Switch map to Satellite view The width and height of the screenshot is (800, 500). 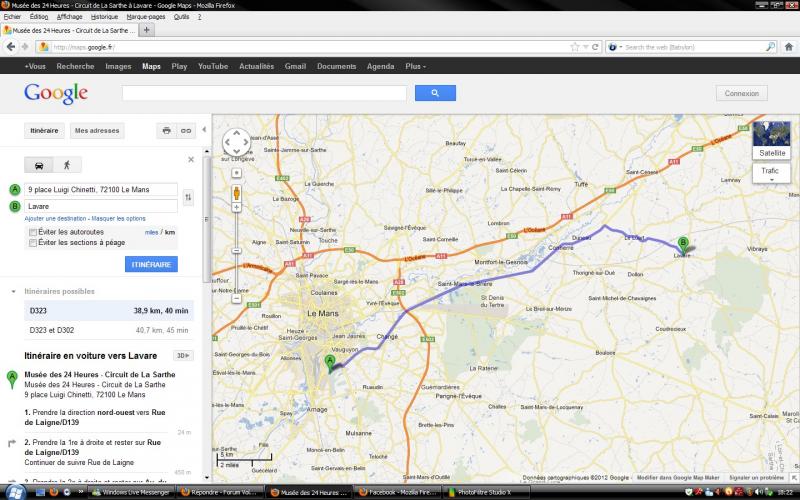[x=771, y=140]
